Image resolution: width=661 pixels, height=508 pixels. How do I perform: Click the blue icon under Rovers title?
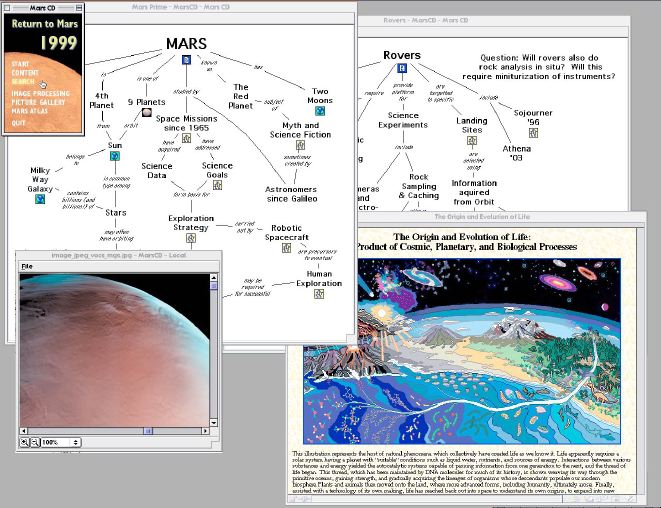(401, 69)
